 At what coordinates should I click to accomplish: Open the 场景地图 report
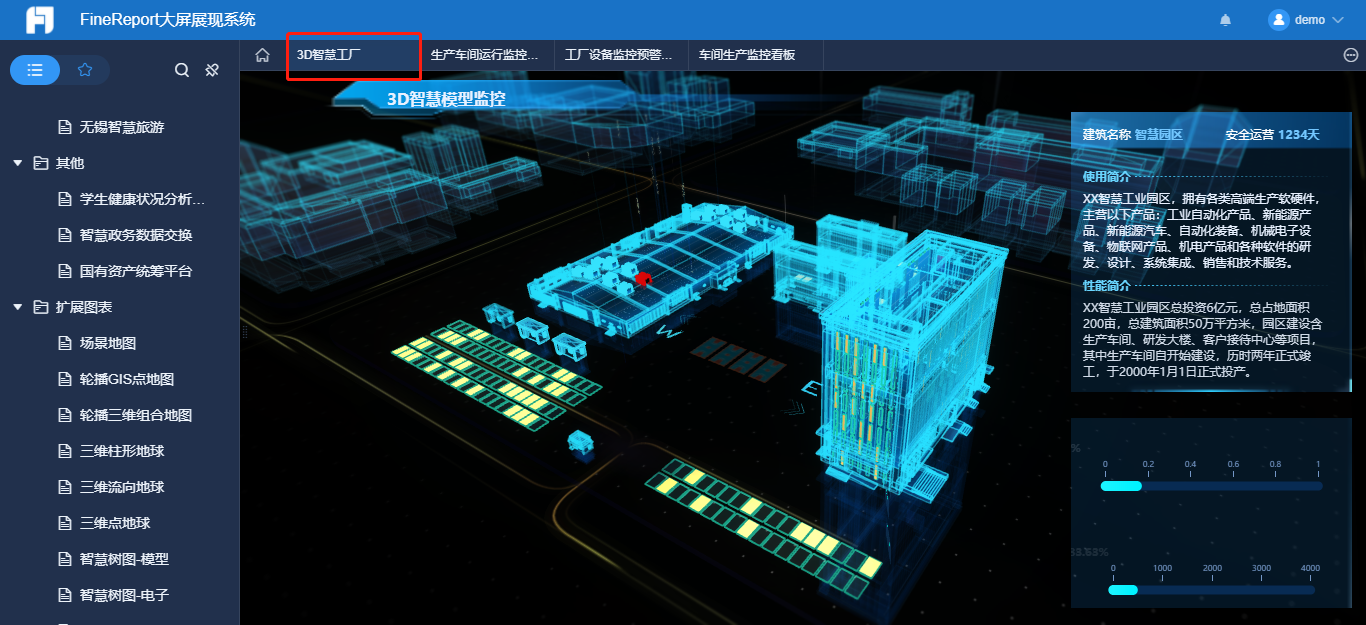pos(108,343)
